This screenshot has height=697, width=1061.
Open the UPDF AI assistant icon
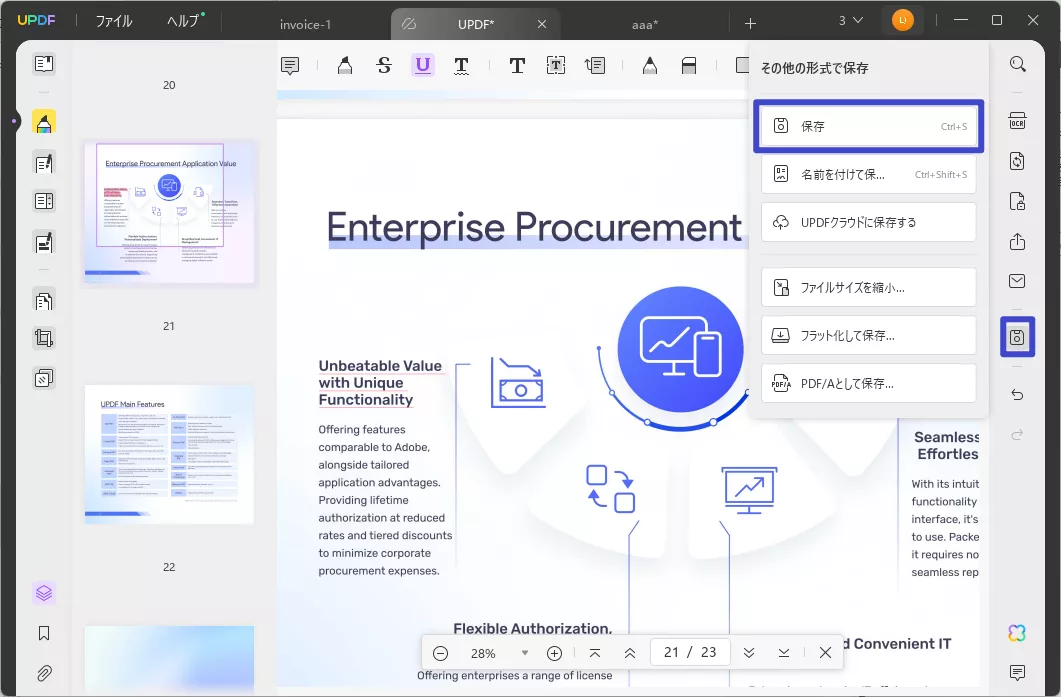tap(1018, 633)
